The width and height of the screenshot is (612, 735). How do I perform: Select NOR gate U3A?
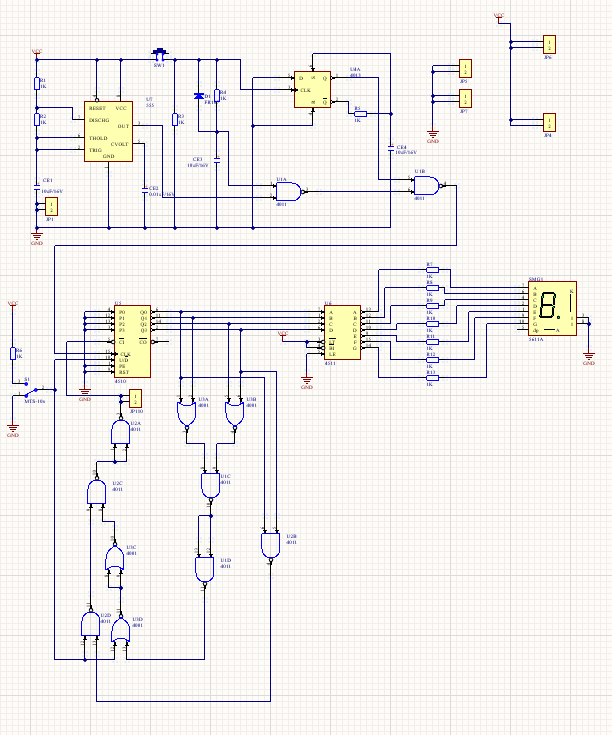187,414
